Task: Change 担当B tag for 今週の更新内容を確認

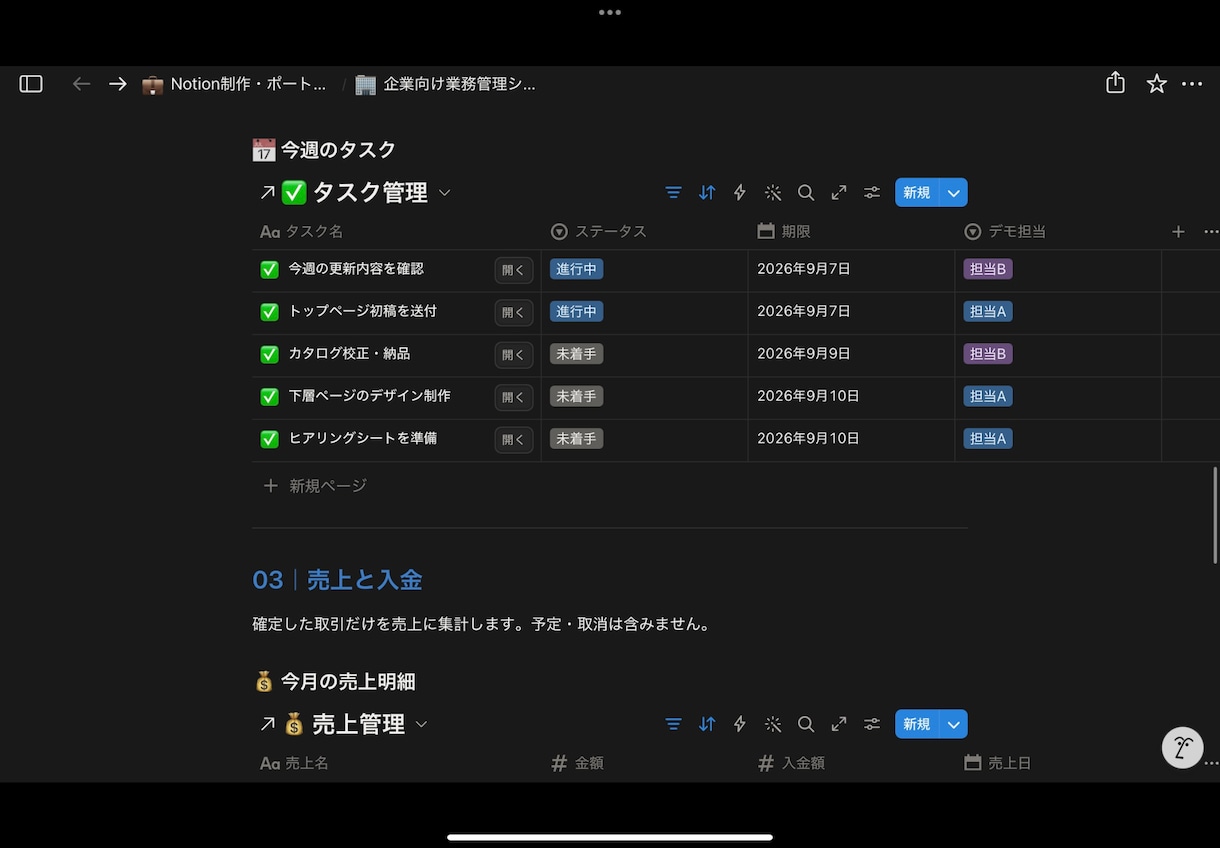Action: tap(988, 269)
